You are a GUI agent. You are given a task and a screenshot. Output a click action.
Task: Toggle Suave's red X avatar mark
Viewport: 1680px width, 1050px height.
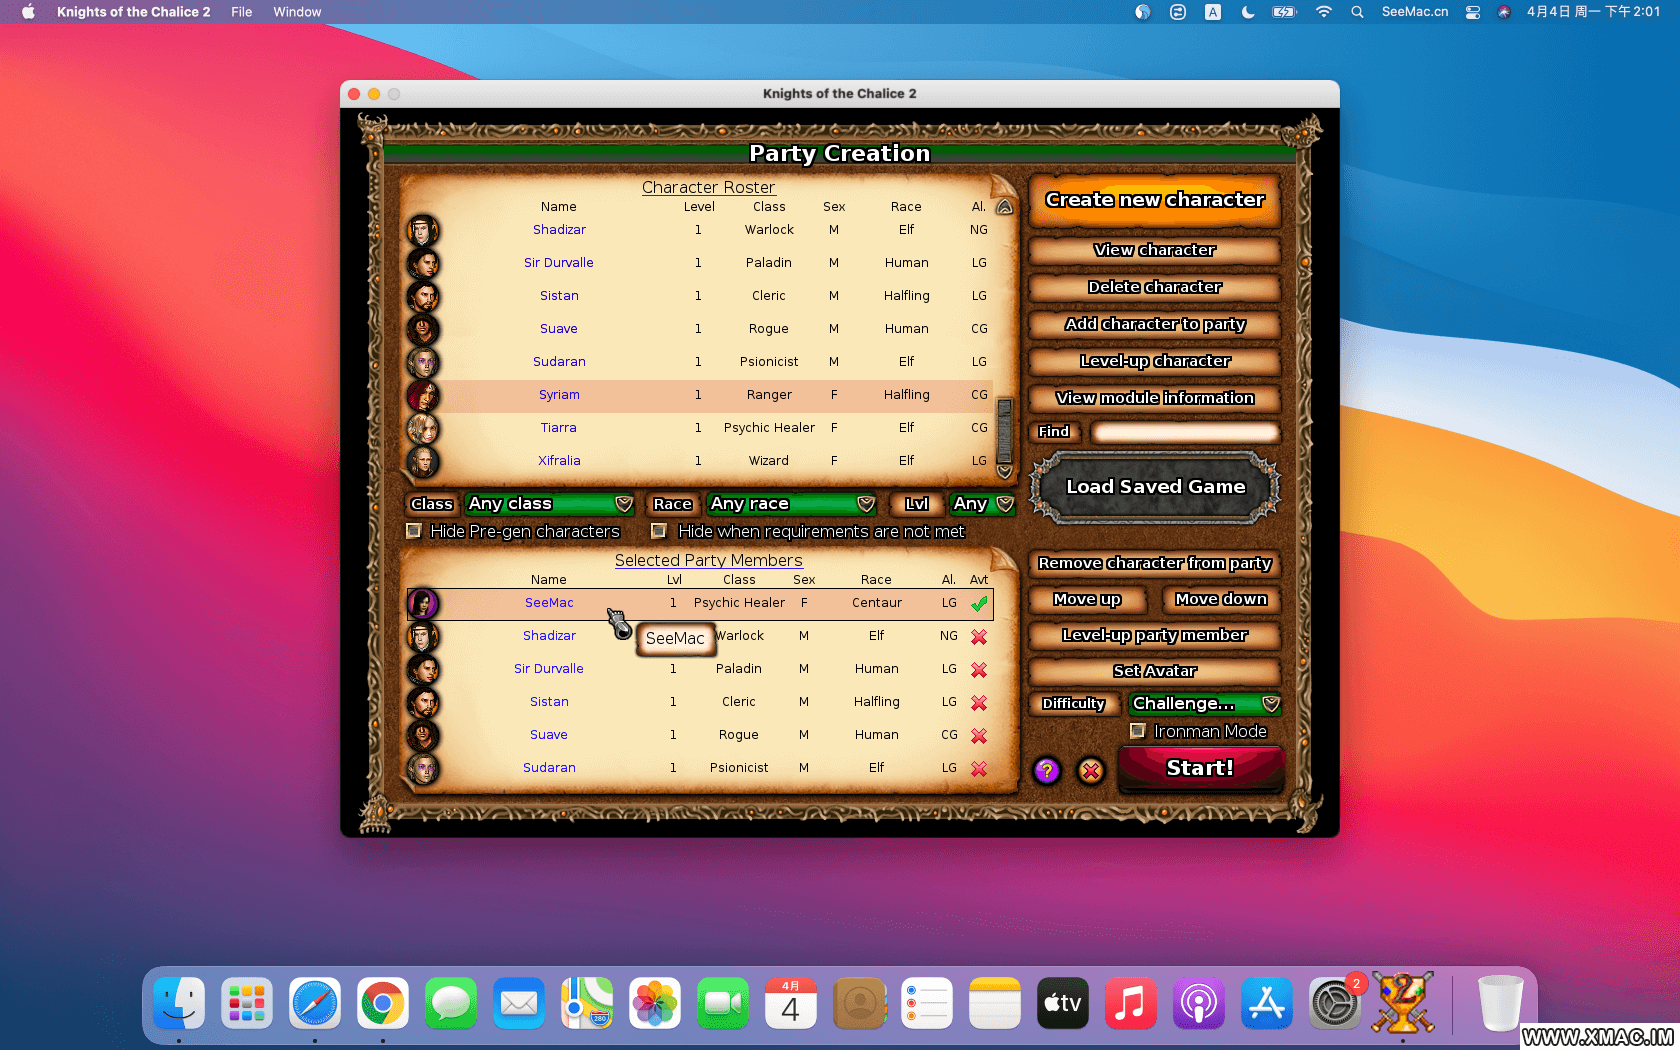click(x=979, y=735)
